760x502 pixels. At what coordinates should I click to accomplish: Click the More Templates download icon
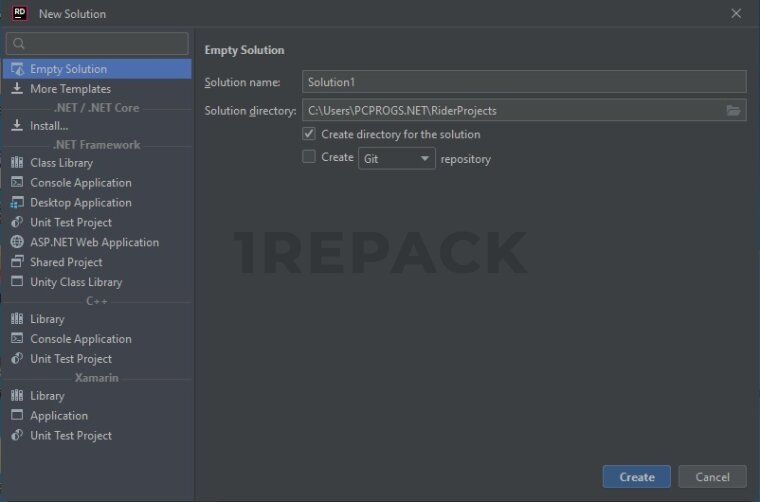tap(17, 89)
